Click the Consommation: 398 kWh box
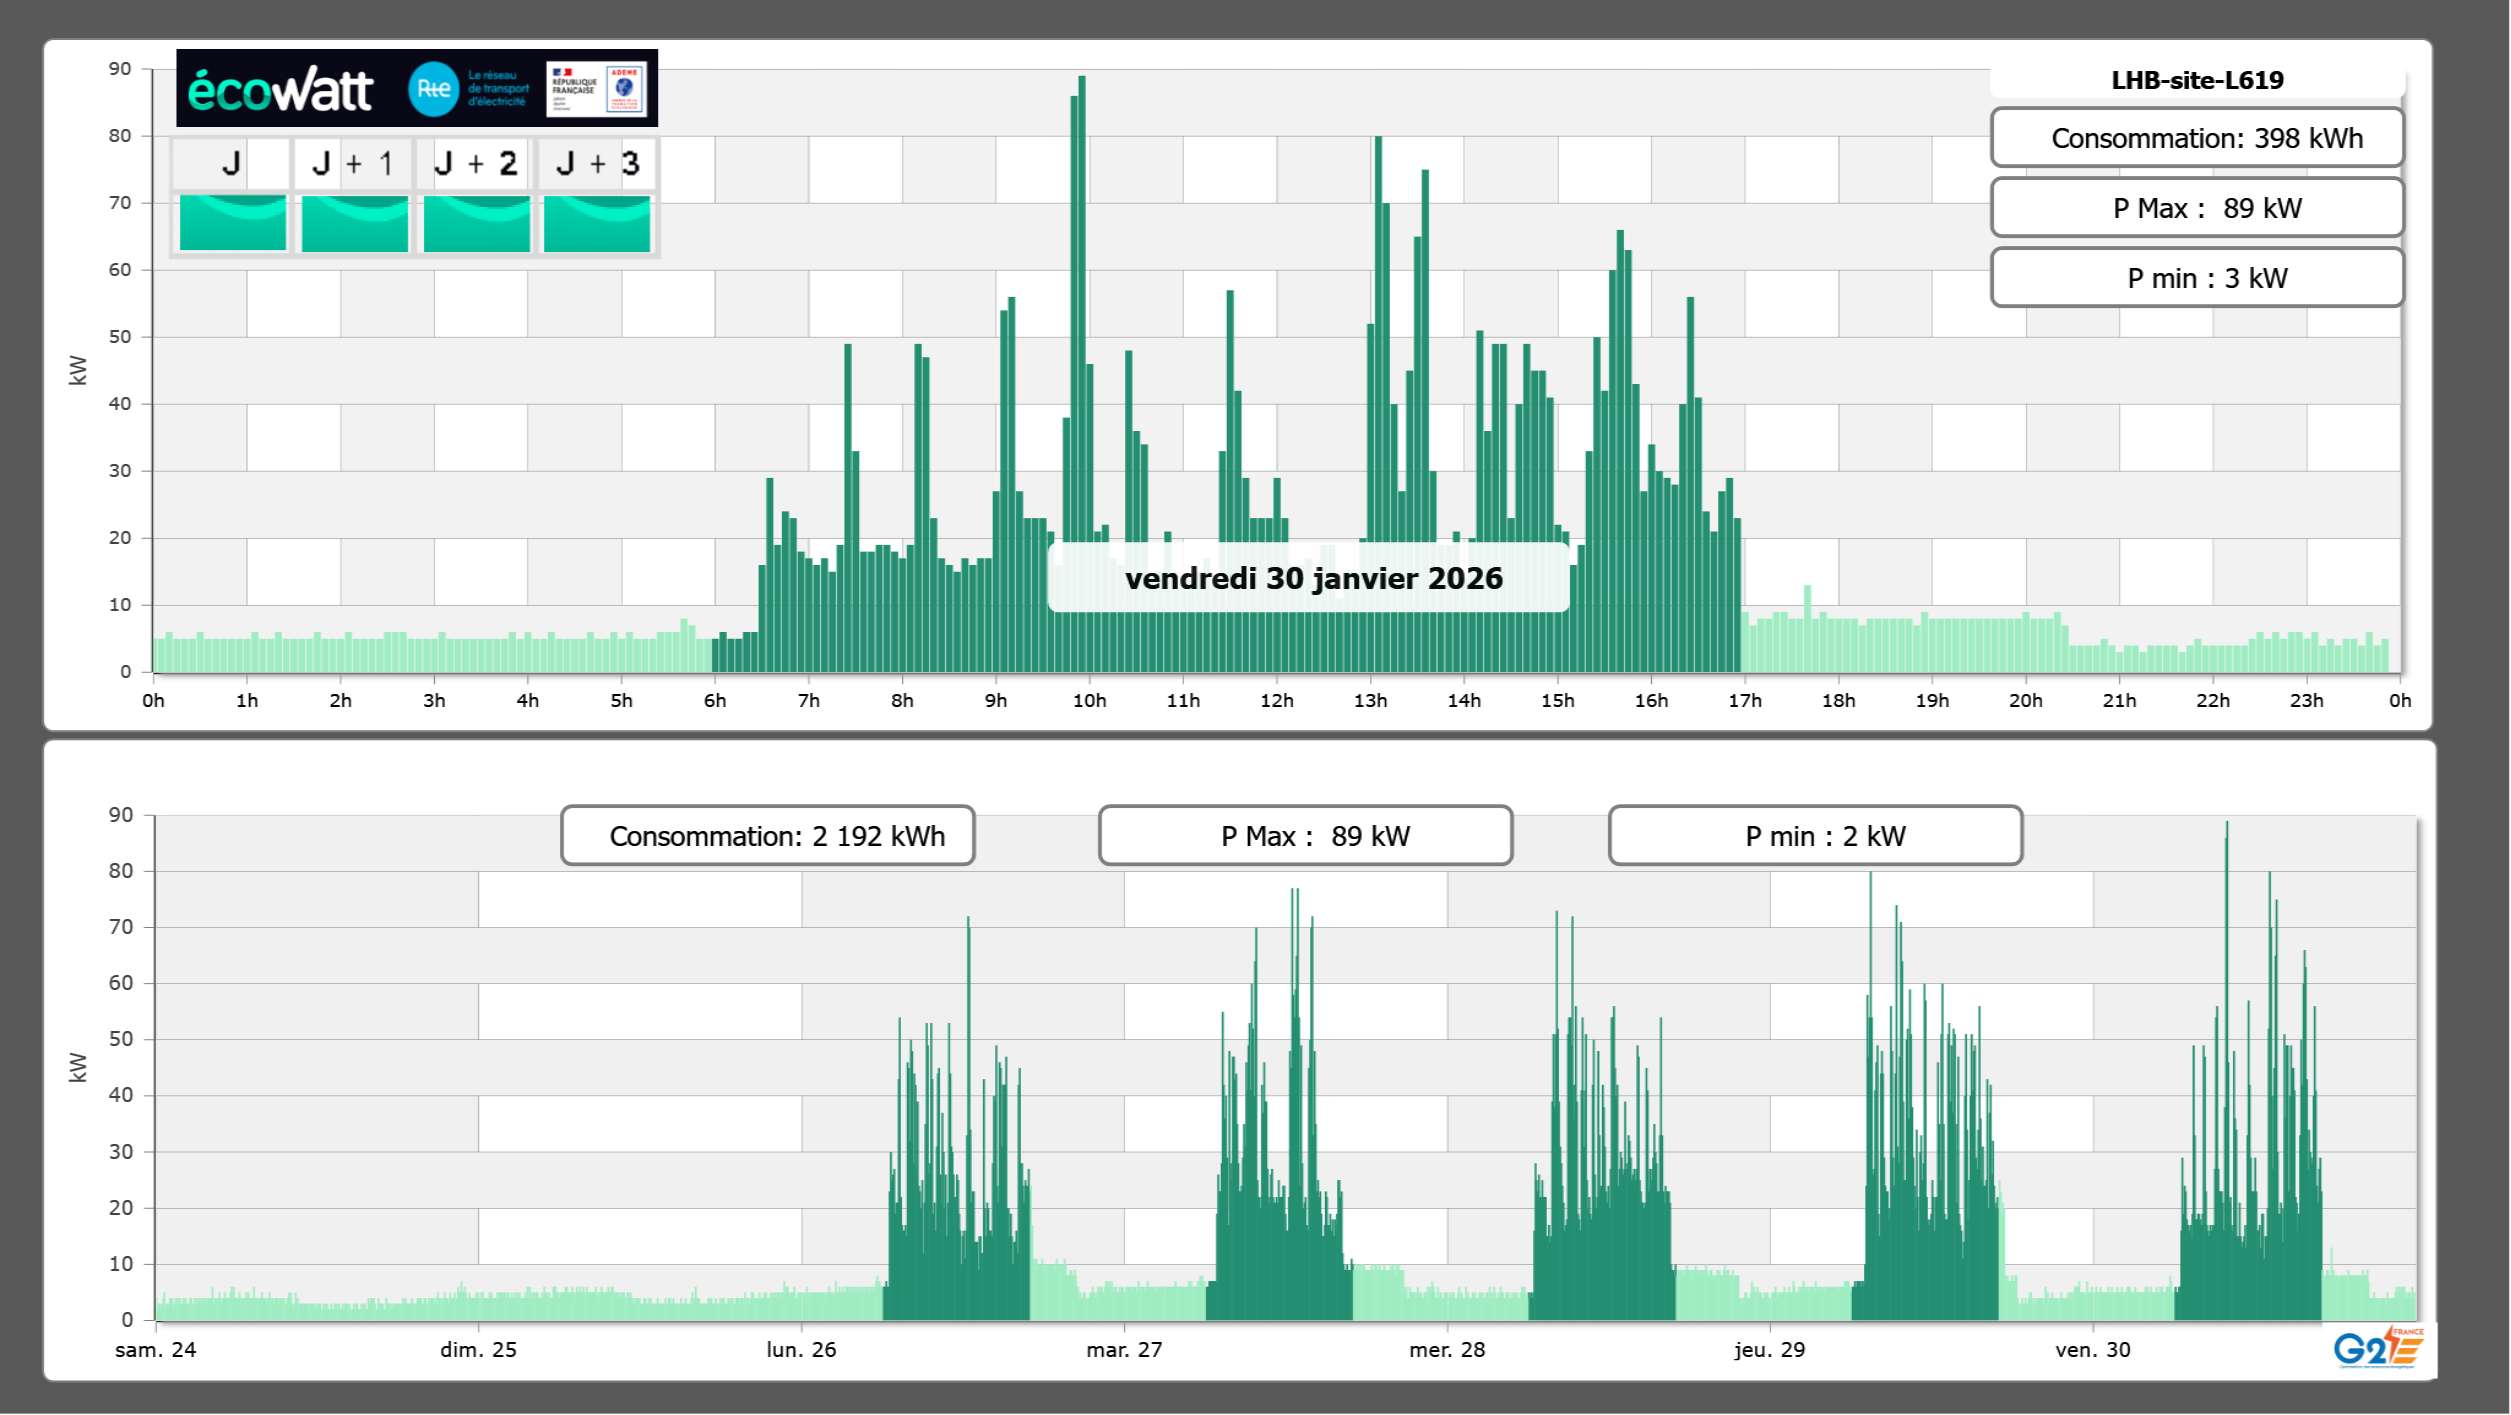Image resolution: width=2511 pixels, height=1415 pixels. coord(2197,138)
